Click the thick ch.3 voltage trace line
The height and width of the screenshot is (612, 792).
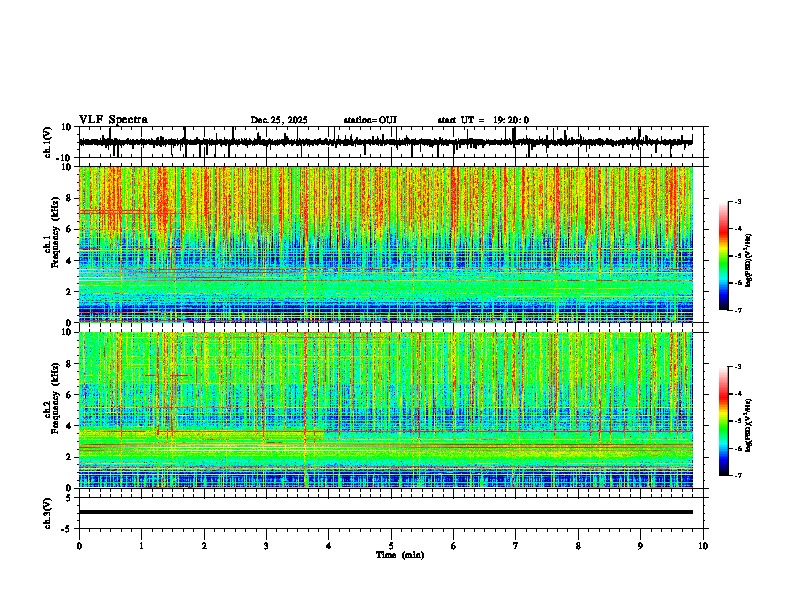point(385,512)
